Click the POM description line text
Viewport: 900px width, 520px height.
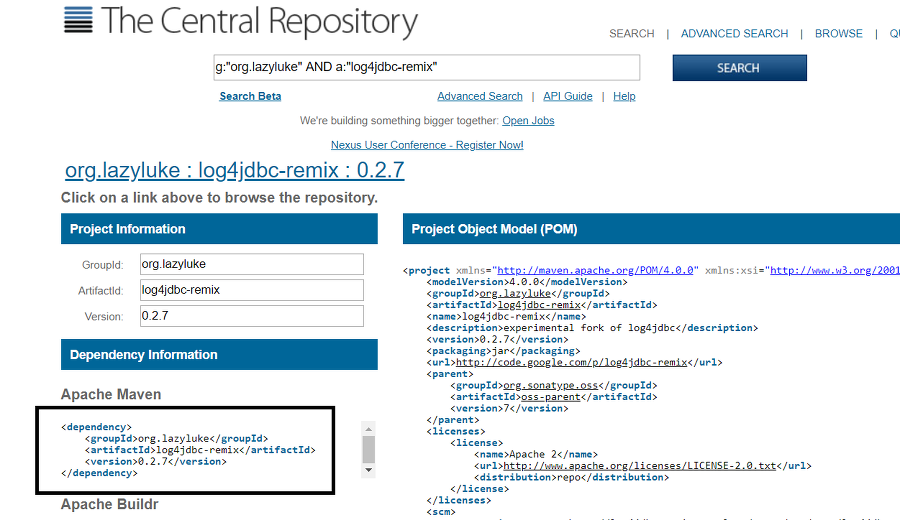tap(592, 328)
